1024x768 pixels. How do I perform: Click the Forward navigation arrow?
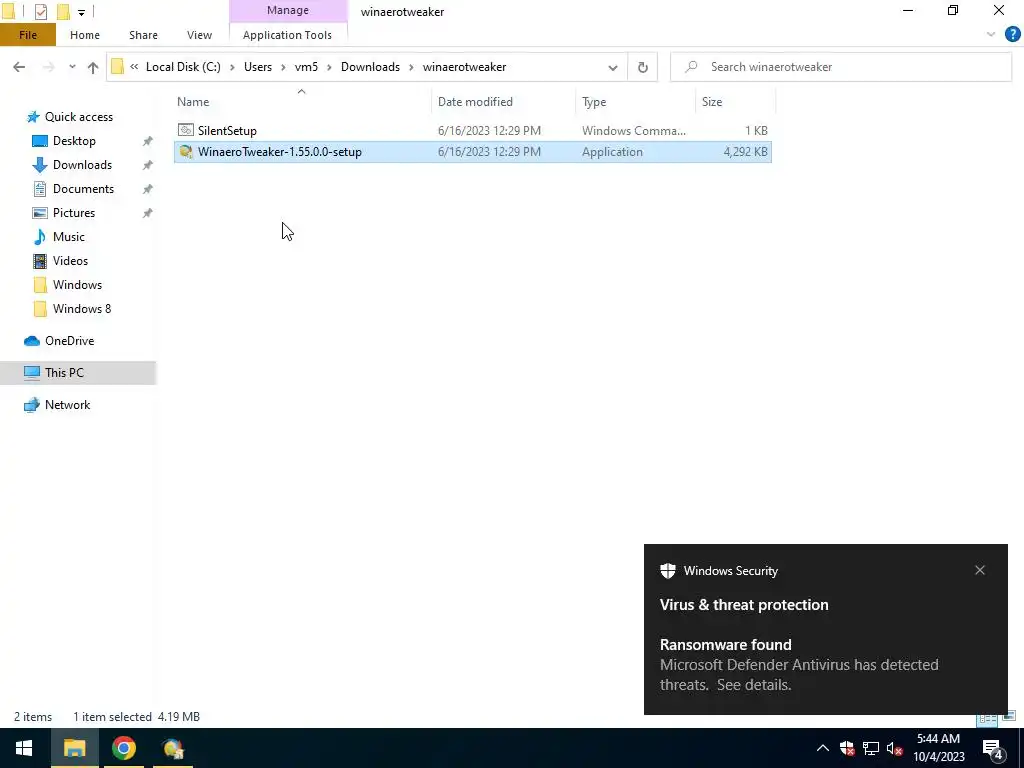click(x=48, y=67)
